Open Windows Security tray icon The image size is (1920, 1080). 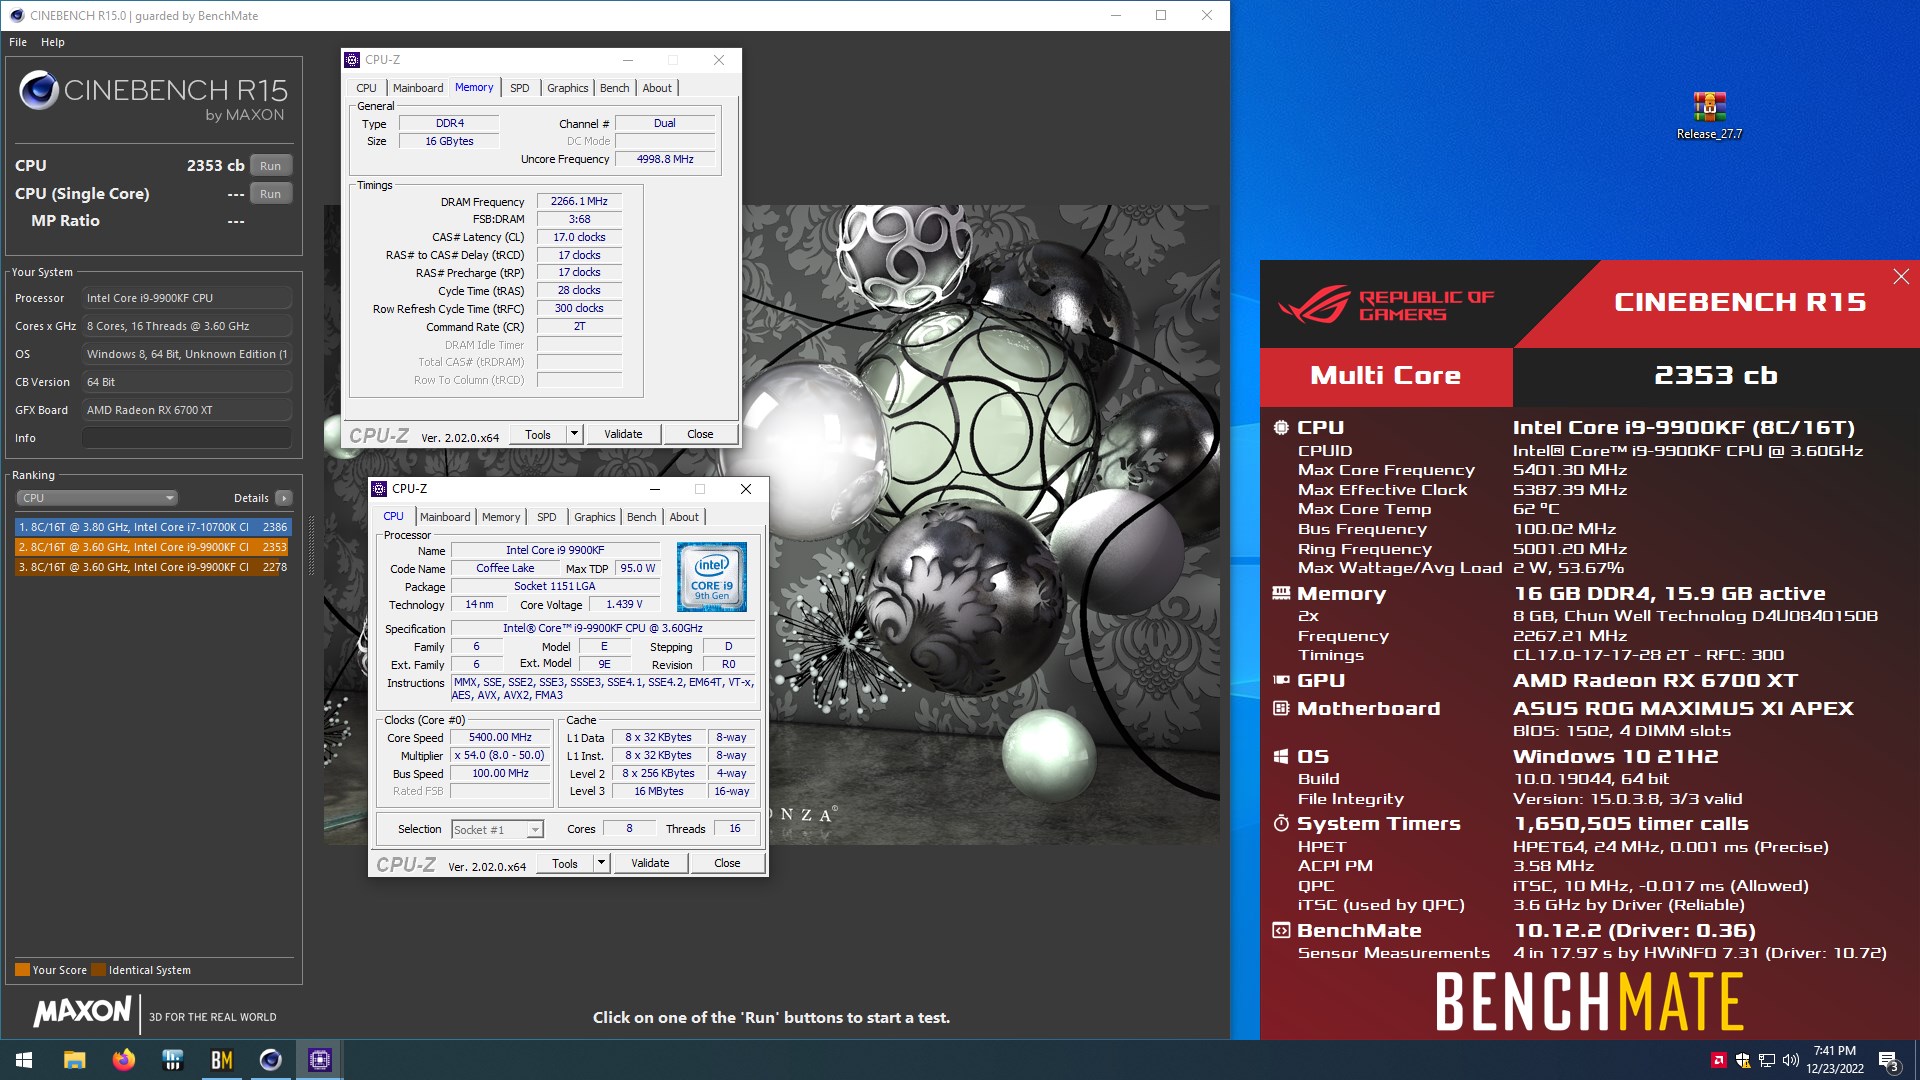click(x=1743, y=1060)
